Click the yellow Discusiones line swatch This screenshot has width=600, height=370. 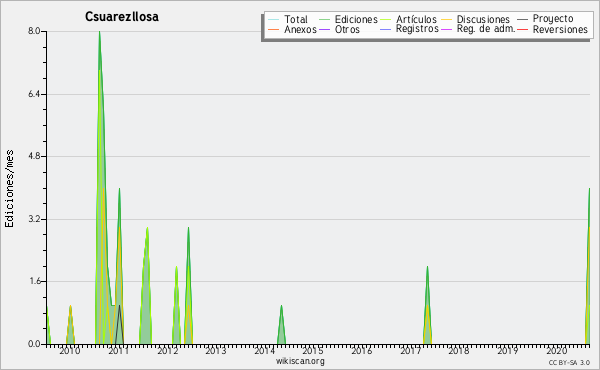pyautogui.click(x=447, y=19)
